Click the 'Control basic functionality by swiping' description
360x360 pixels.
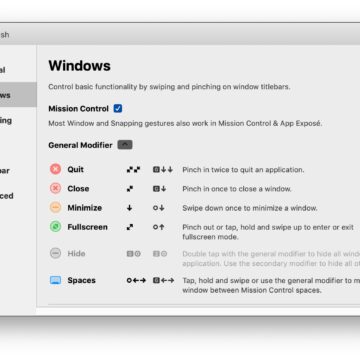(169, 87)
